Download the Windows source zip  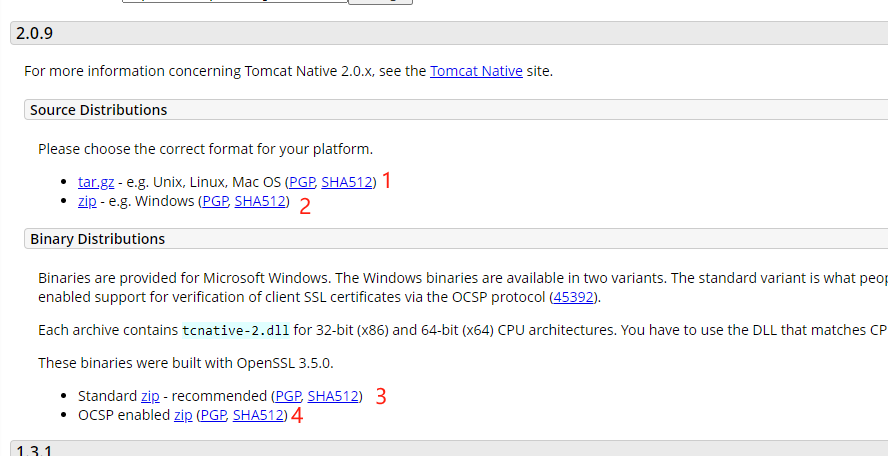tap(87, 201)
